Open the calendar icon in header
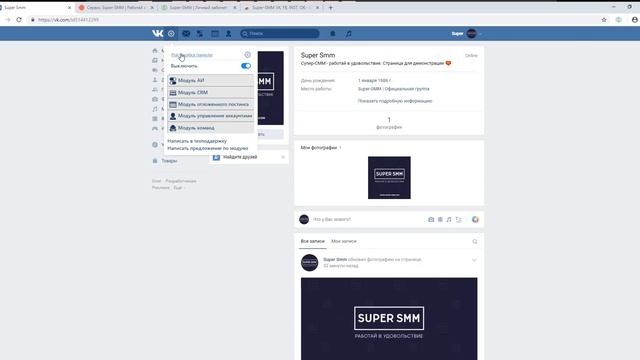The width and height of the screenshot is (640, 360). (215, 33)
